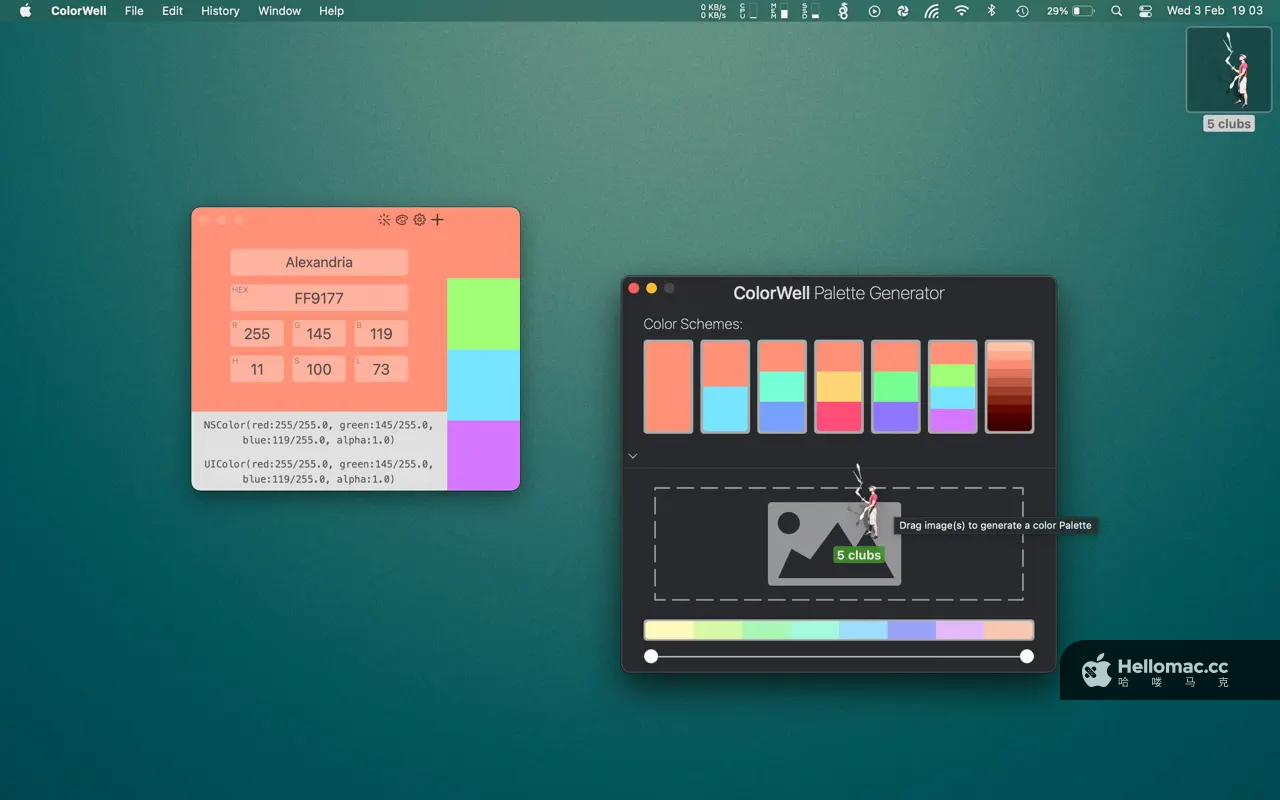Viewport: 1280px width, 800px height.
Task: Click the date and time in menu bar
Action: [x=1214, y=11]
